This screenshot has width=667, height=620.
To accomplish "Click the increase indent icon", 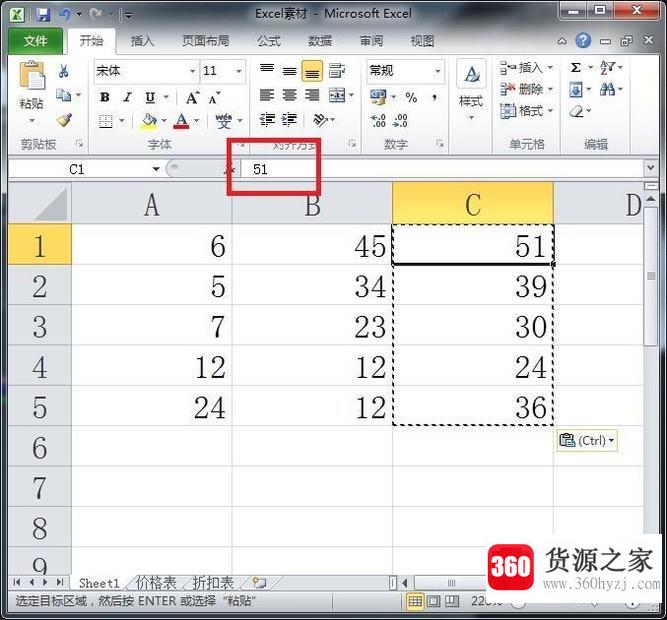I will [289, 120].
